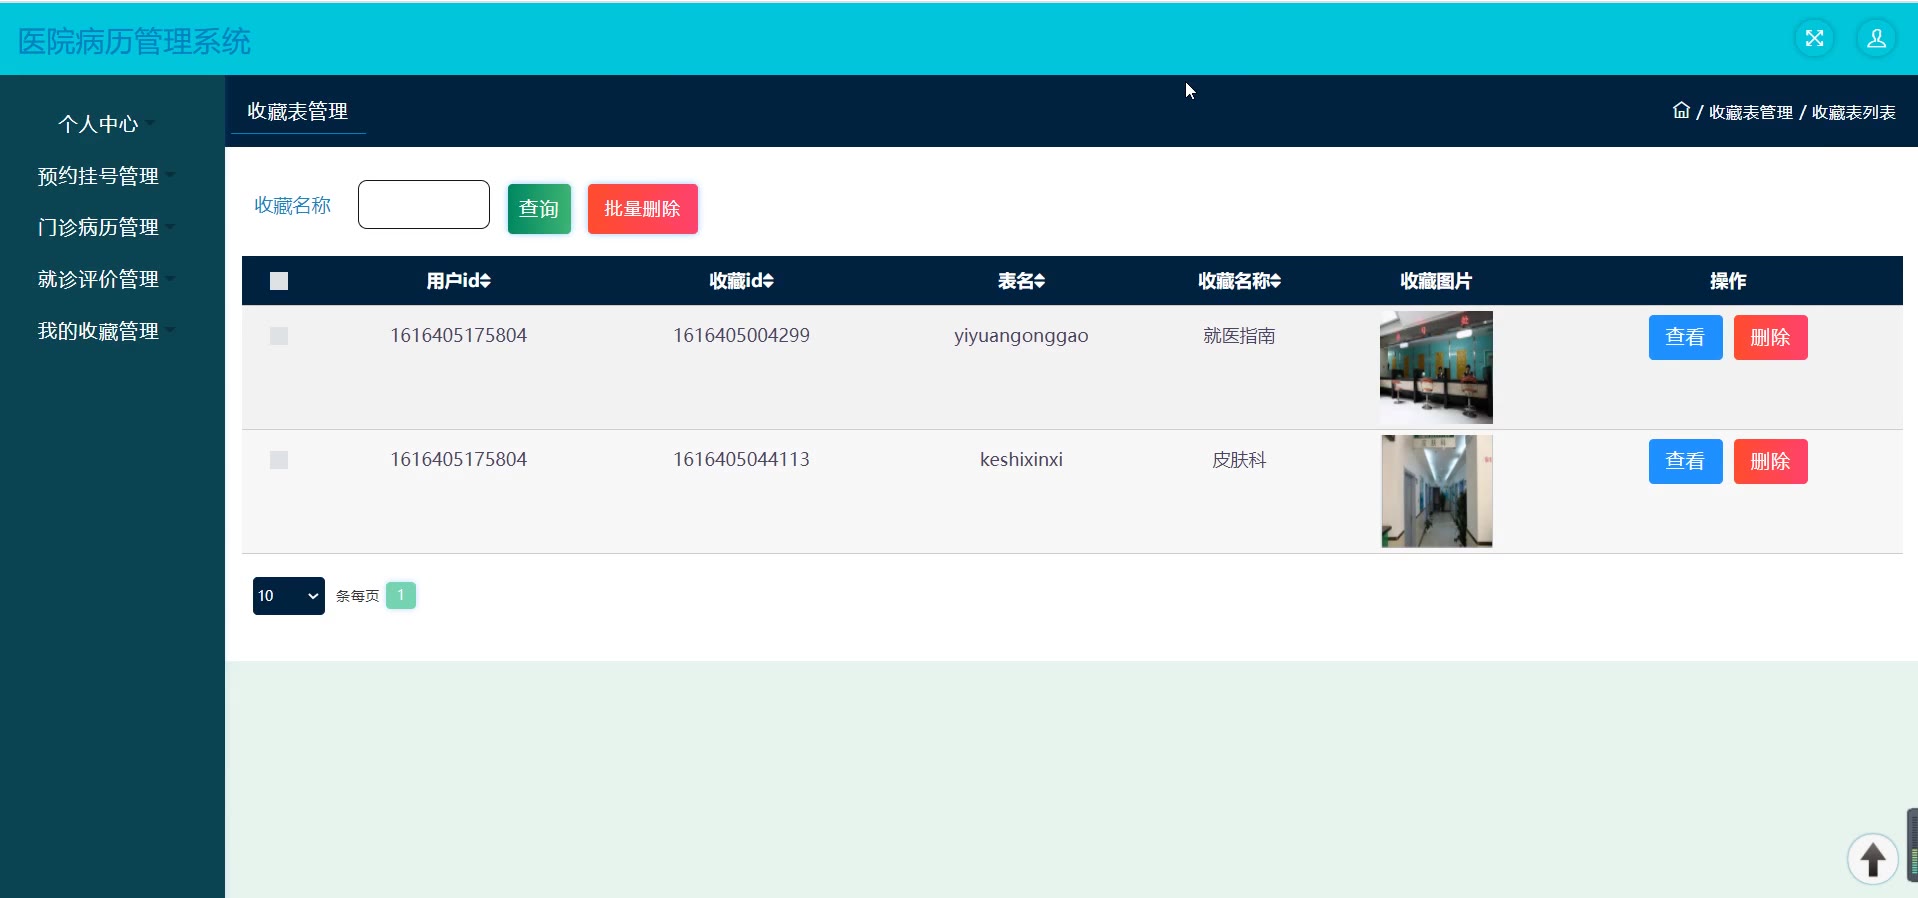Expand 我的收藏管理 sidebar menu

[98, 331]
